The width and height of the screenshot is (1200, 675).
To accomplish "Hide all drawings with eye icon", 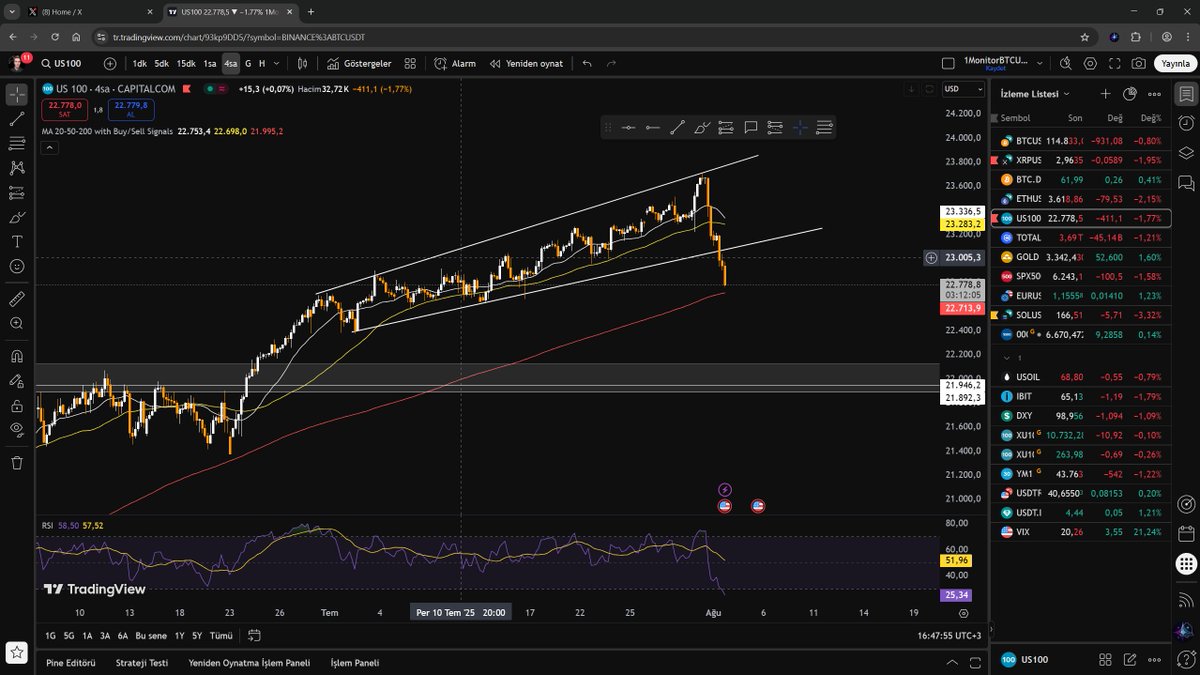I will [x=17, y=430].
